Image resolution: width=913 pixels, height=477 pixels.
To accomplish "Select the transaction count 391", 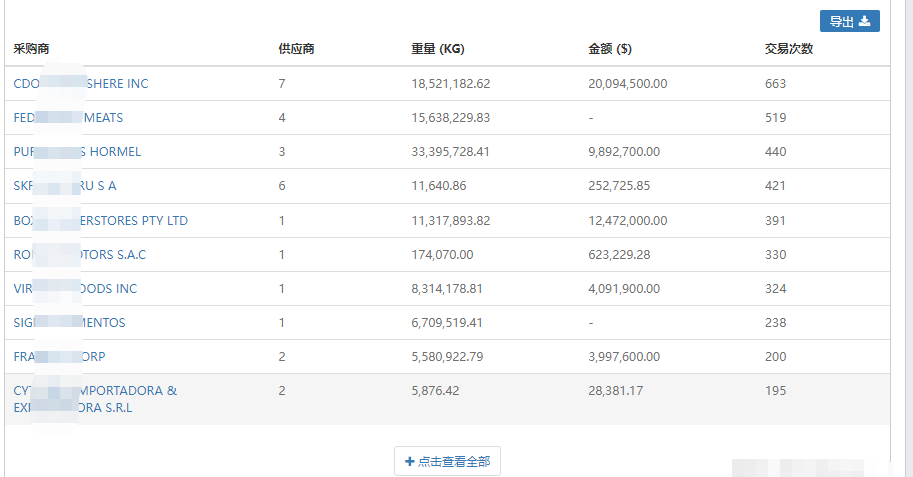I will tap(776, 221).
